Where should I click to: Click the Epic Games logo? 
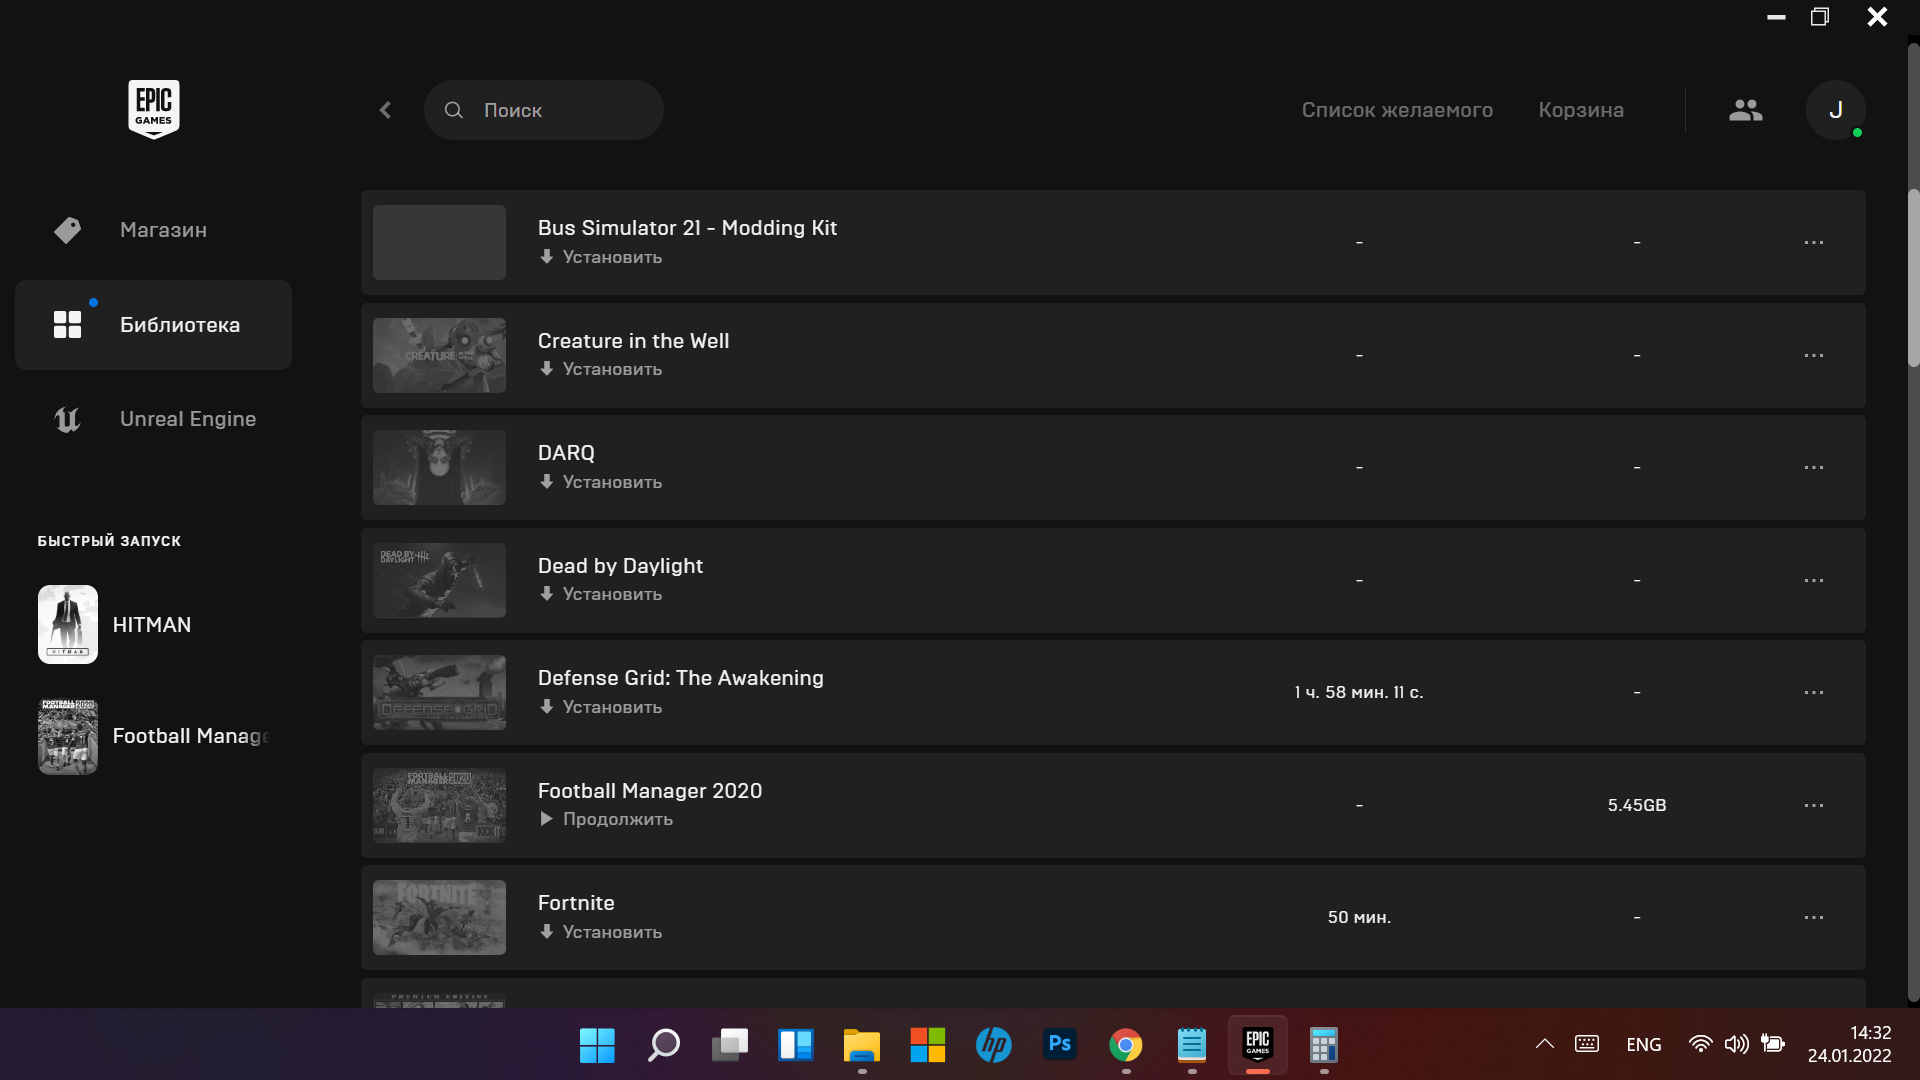153,109
